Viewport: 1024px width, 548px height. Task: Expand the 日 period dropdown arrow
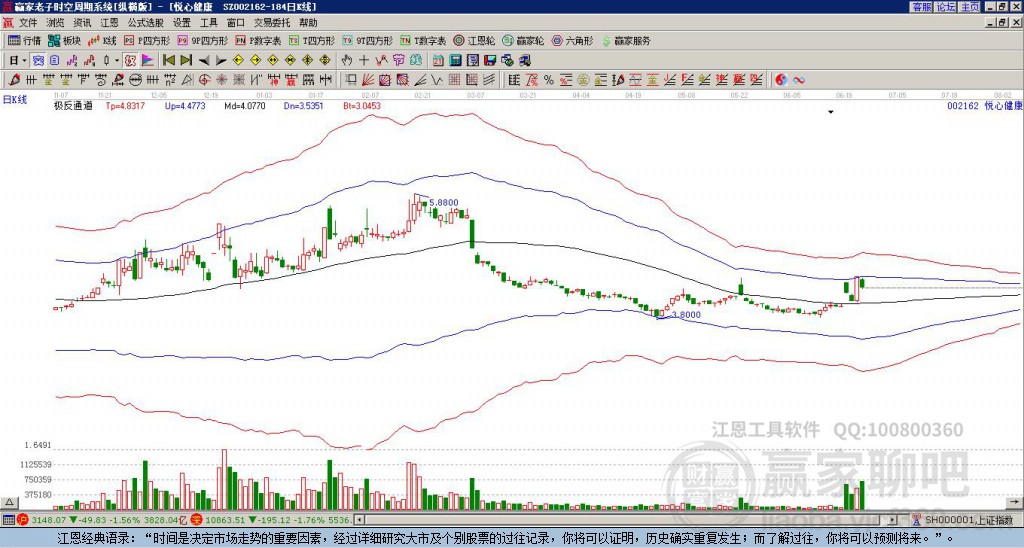point(24,61)
